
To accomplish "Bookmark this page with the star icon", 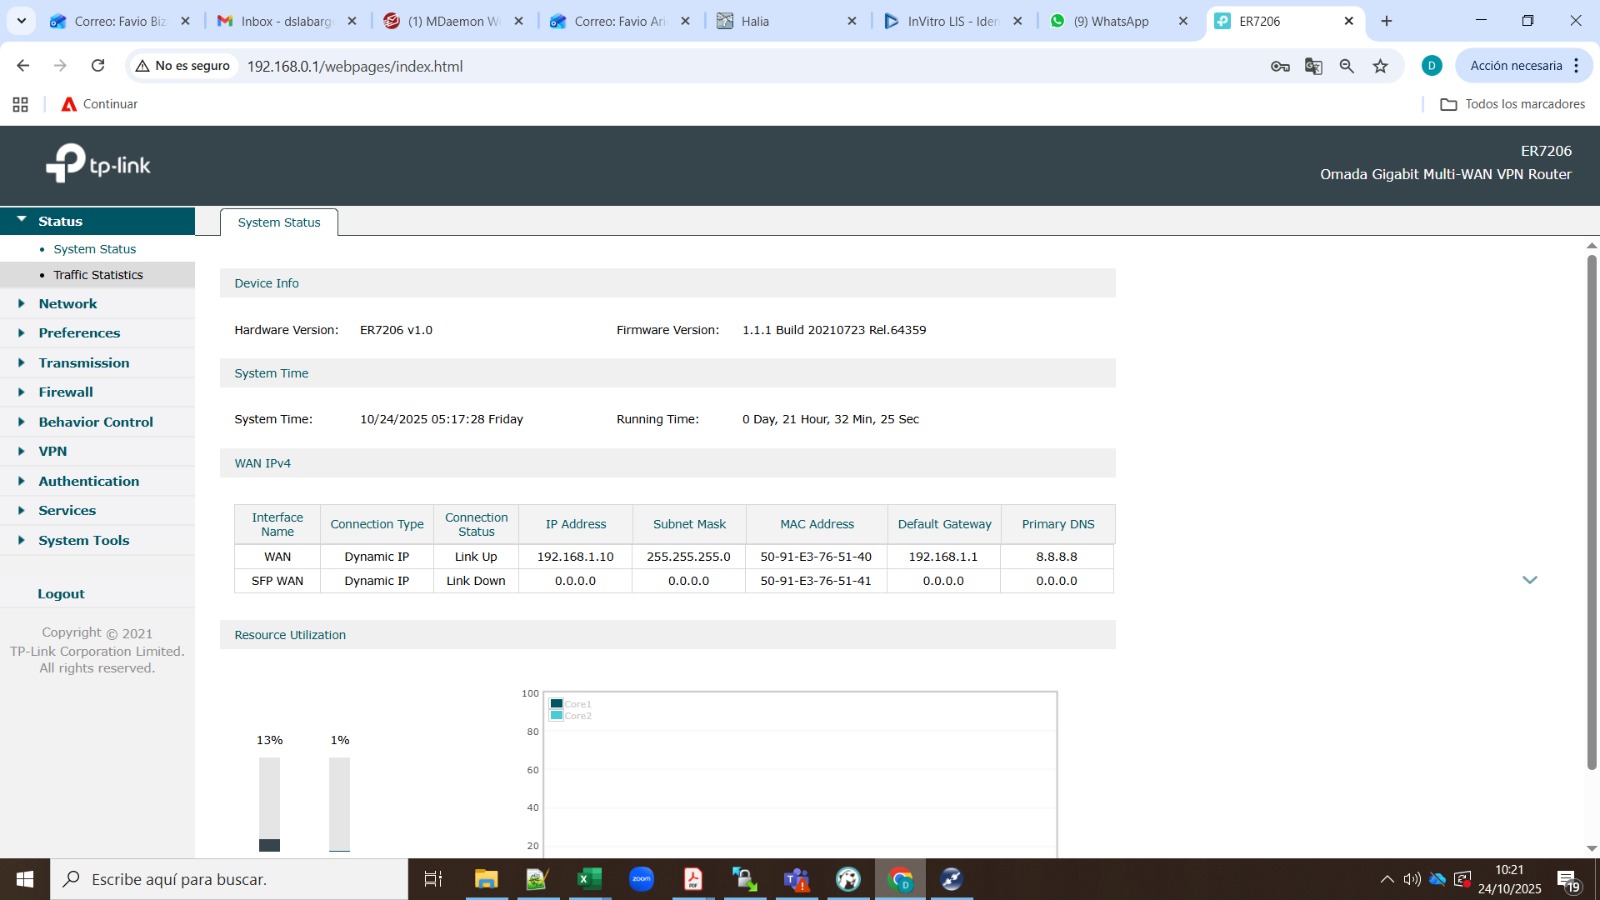I will point(1381,66).
